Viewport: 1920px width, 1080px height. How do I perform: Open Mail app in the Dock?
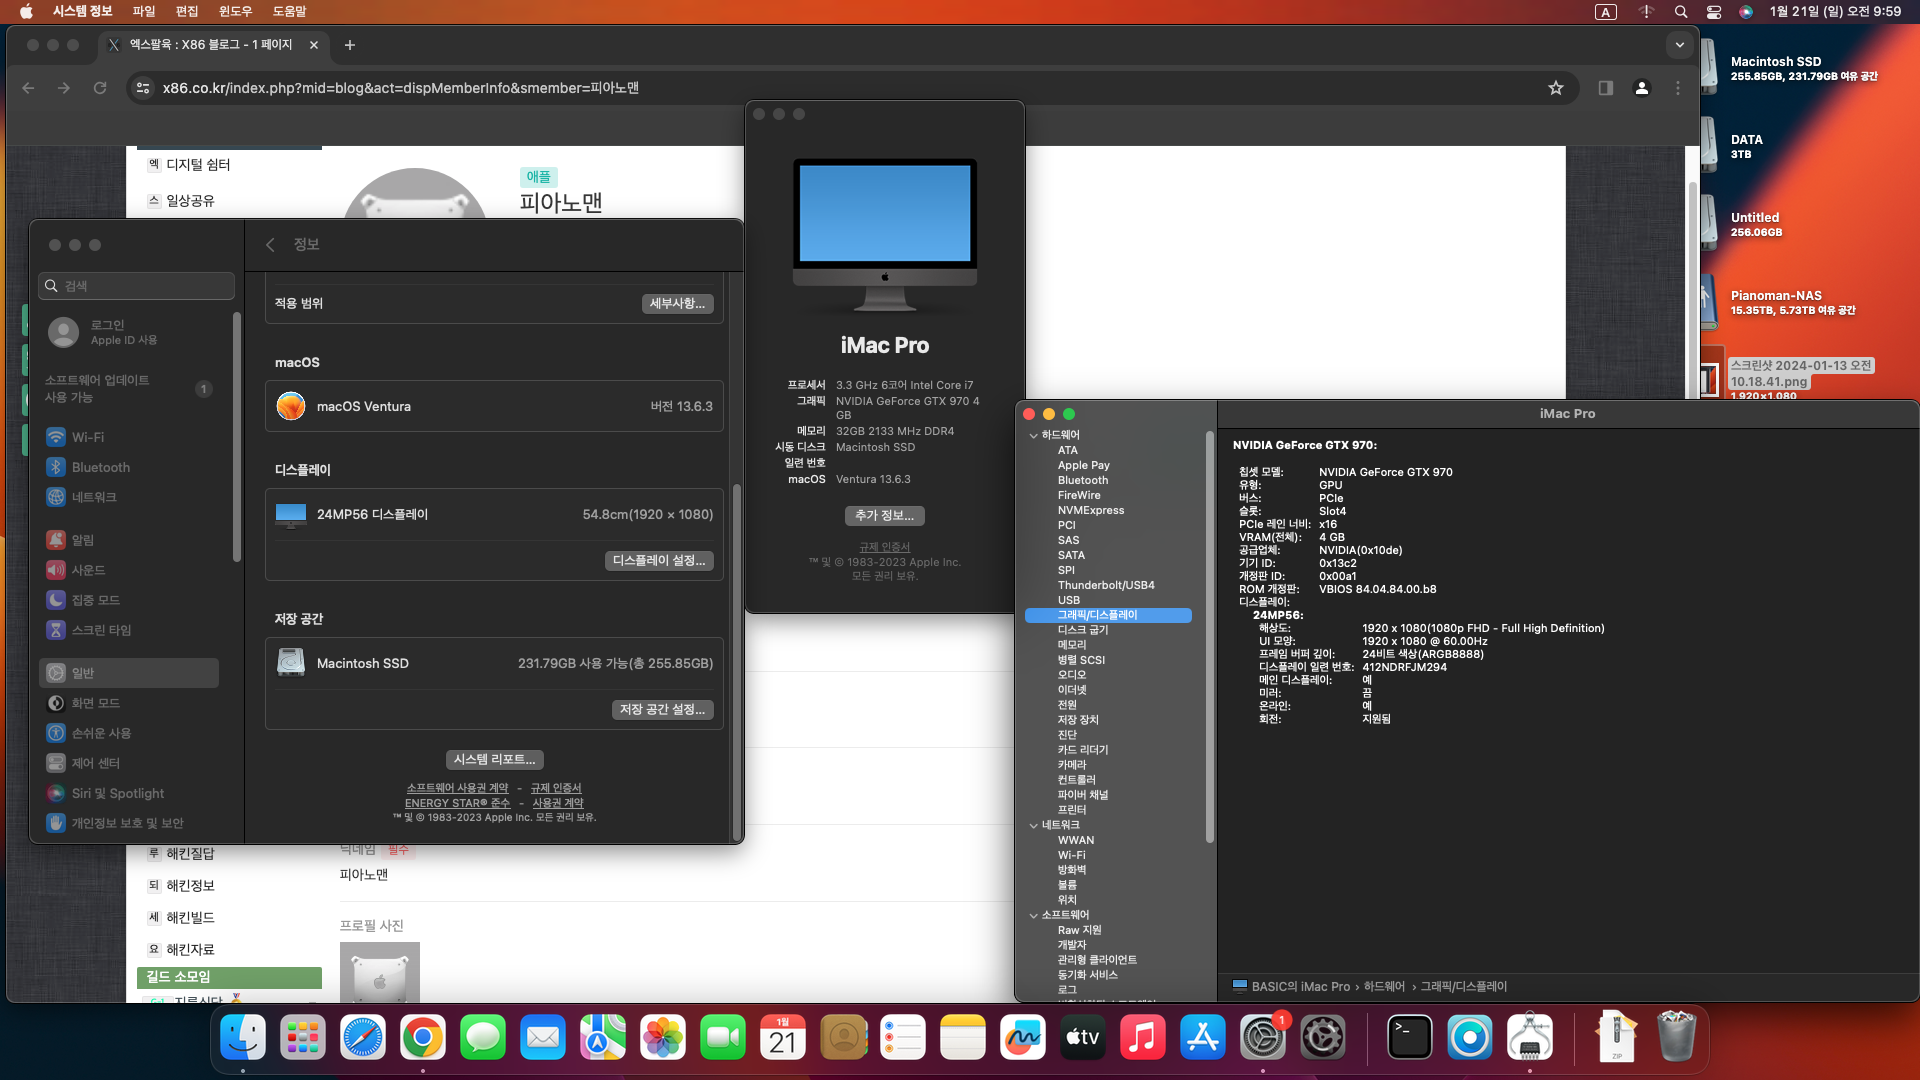[x=543, y=1038]
